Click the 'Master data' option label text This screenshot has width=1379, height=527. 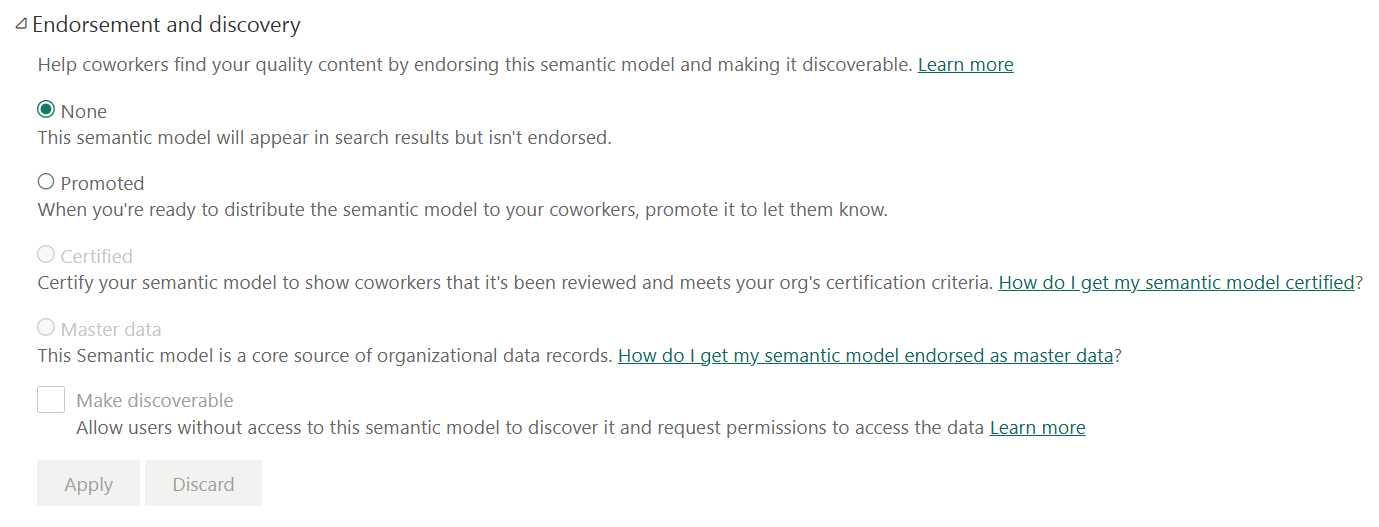pos(111,330)
